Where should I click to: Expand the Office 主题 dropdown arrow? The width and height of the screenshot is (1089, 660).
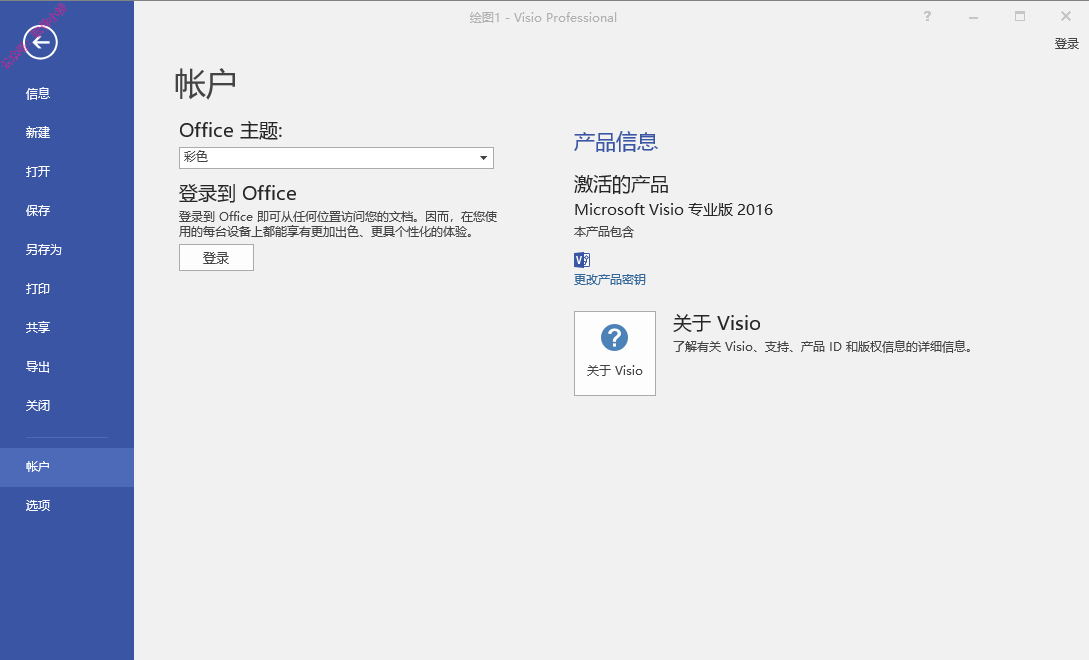(483, 158)
